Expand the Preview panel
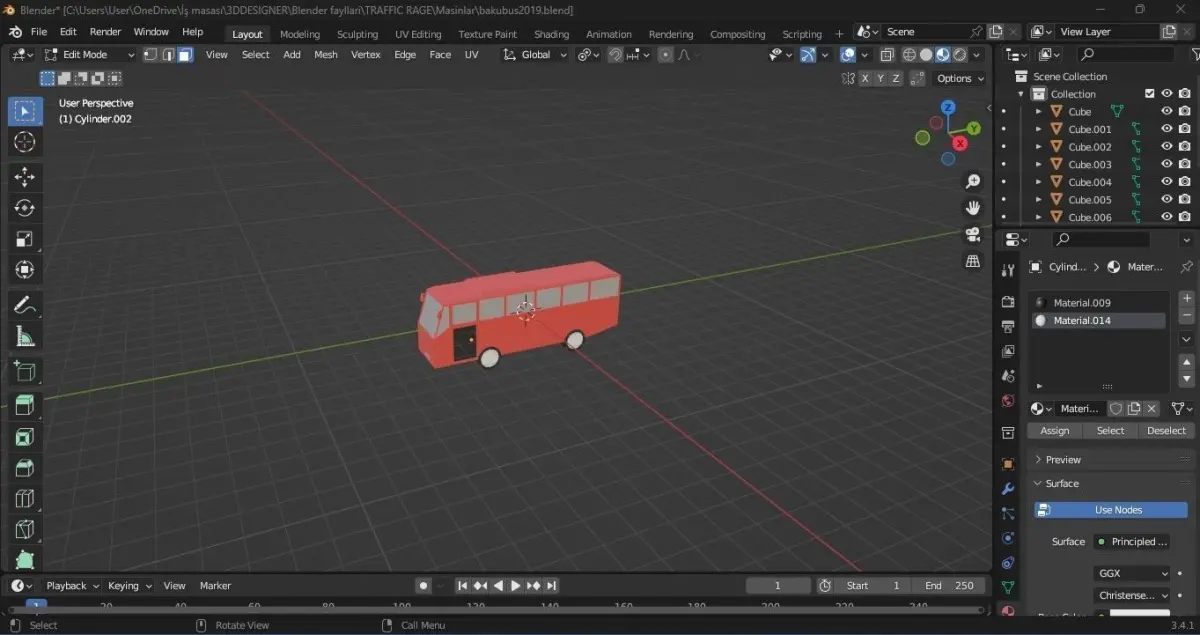Viewport: 1200px width, 635px height. 1039,459
